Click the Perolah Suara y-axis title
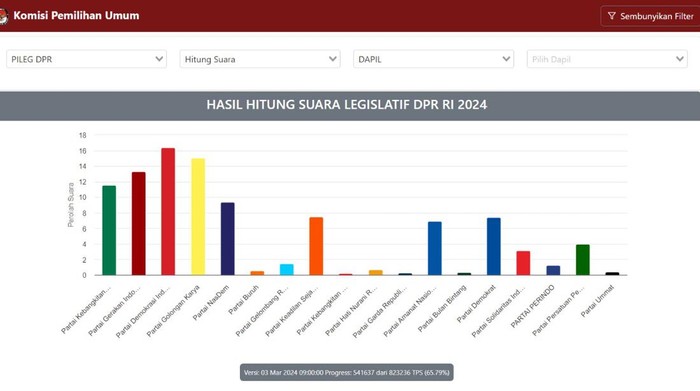The image size is (700, 391). [71, 205]
